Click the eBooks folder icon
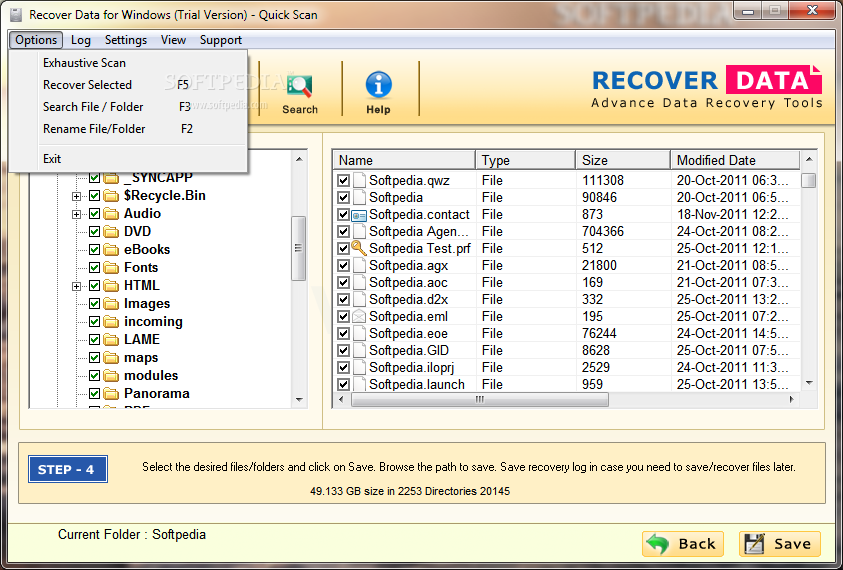This screenshot has width=843, height=570. (111, 250)
